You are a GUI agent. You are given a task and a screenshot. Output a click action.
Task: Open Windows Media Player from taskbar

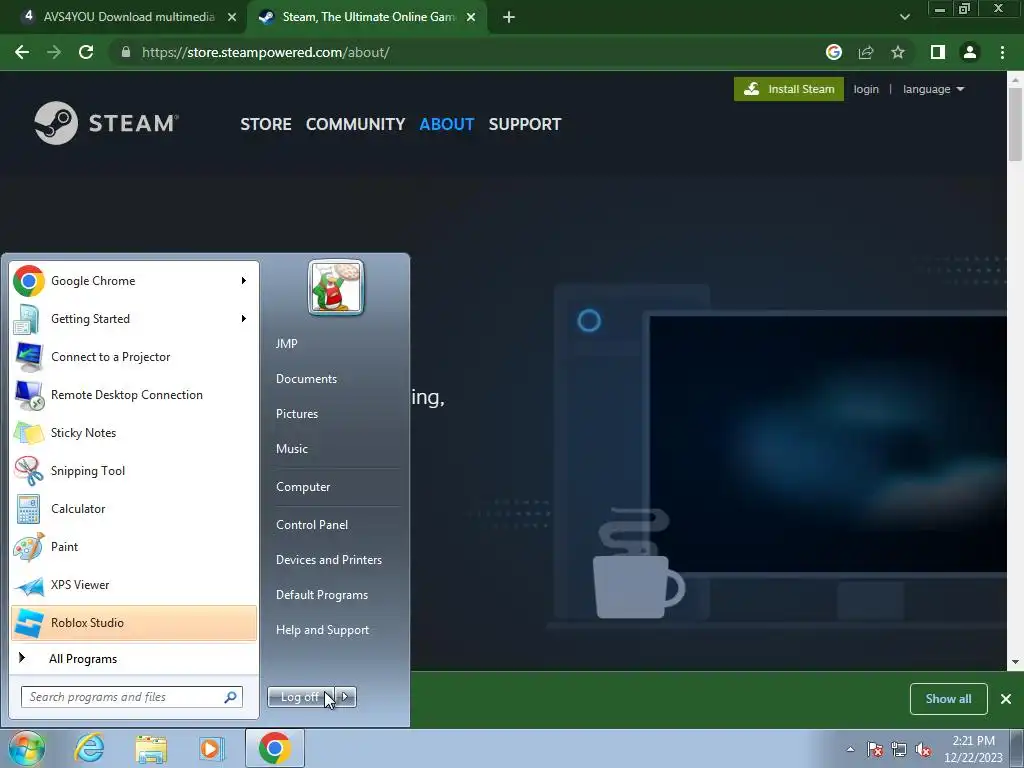click(x=211, y=748)
